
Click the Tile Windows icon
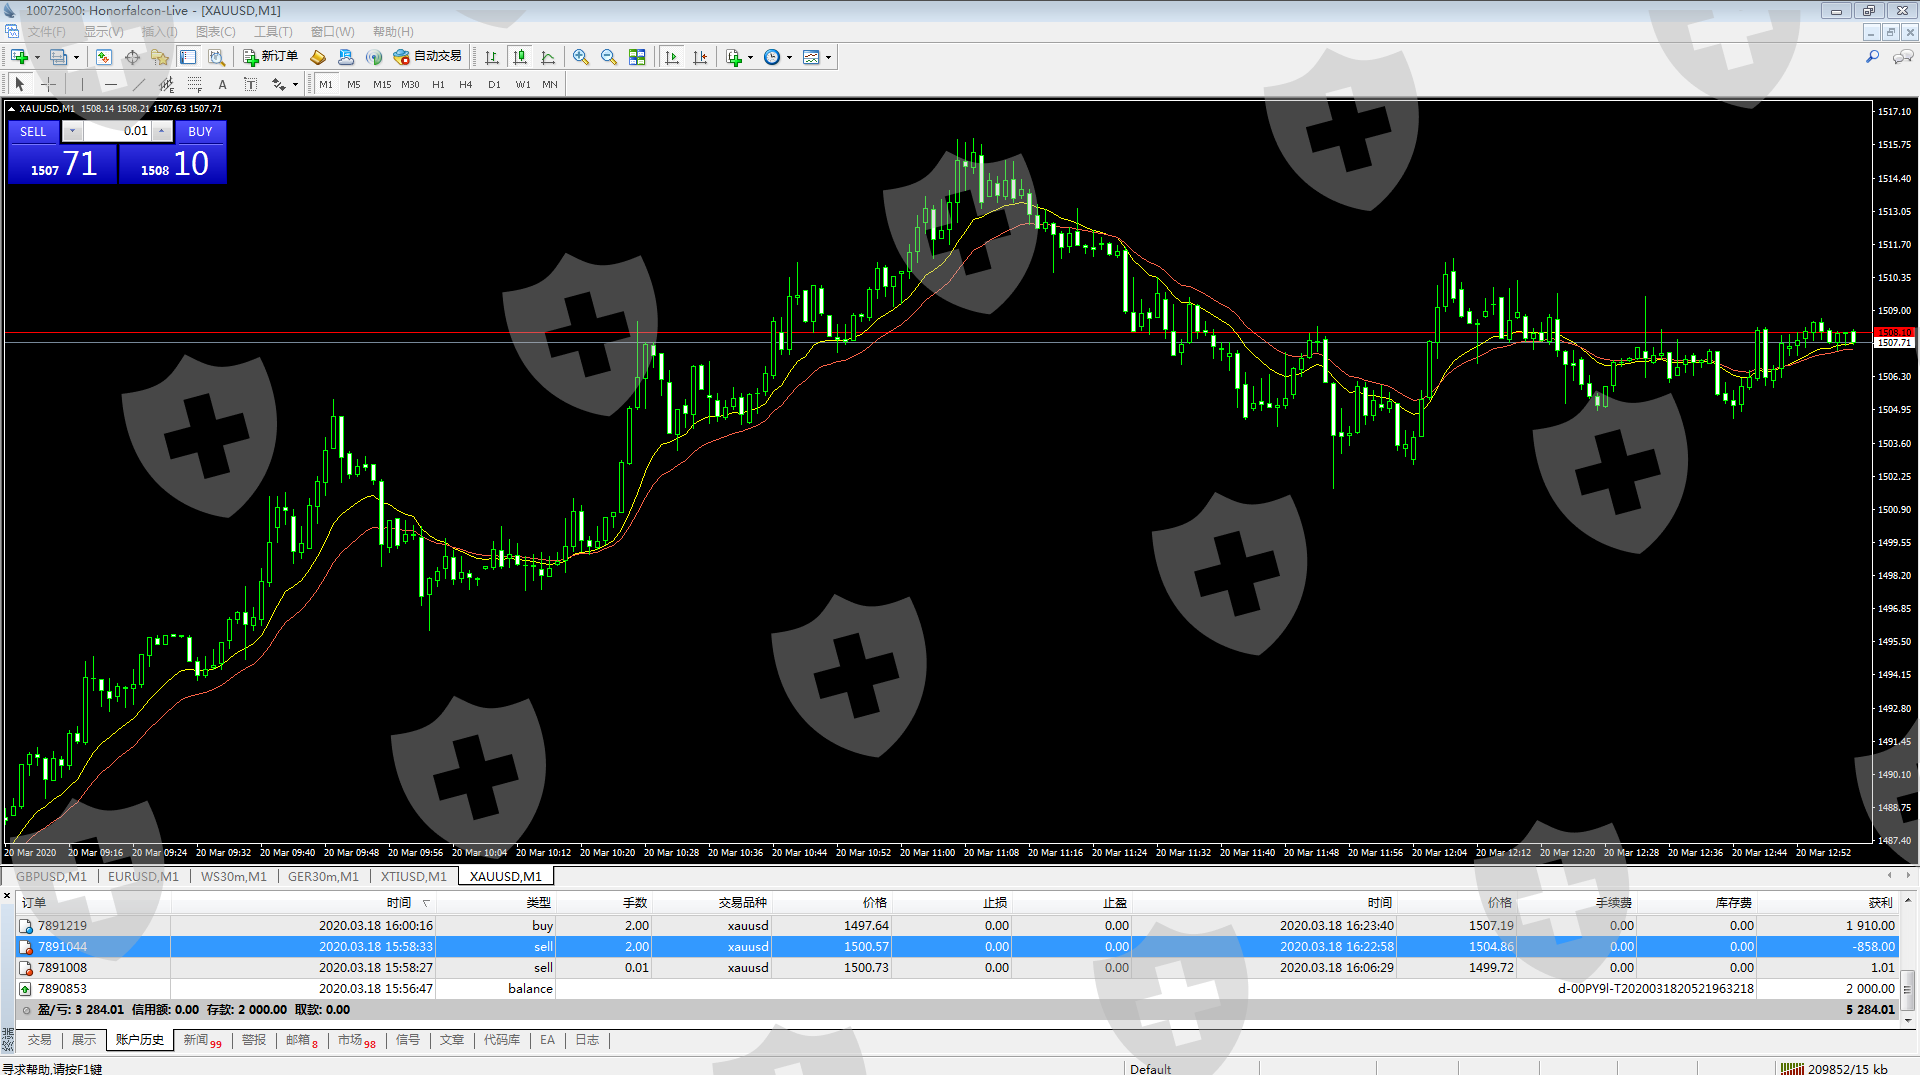pos(637,57)
